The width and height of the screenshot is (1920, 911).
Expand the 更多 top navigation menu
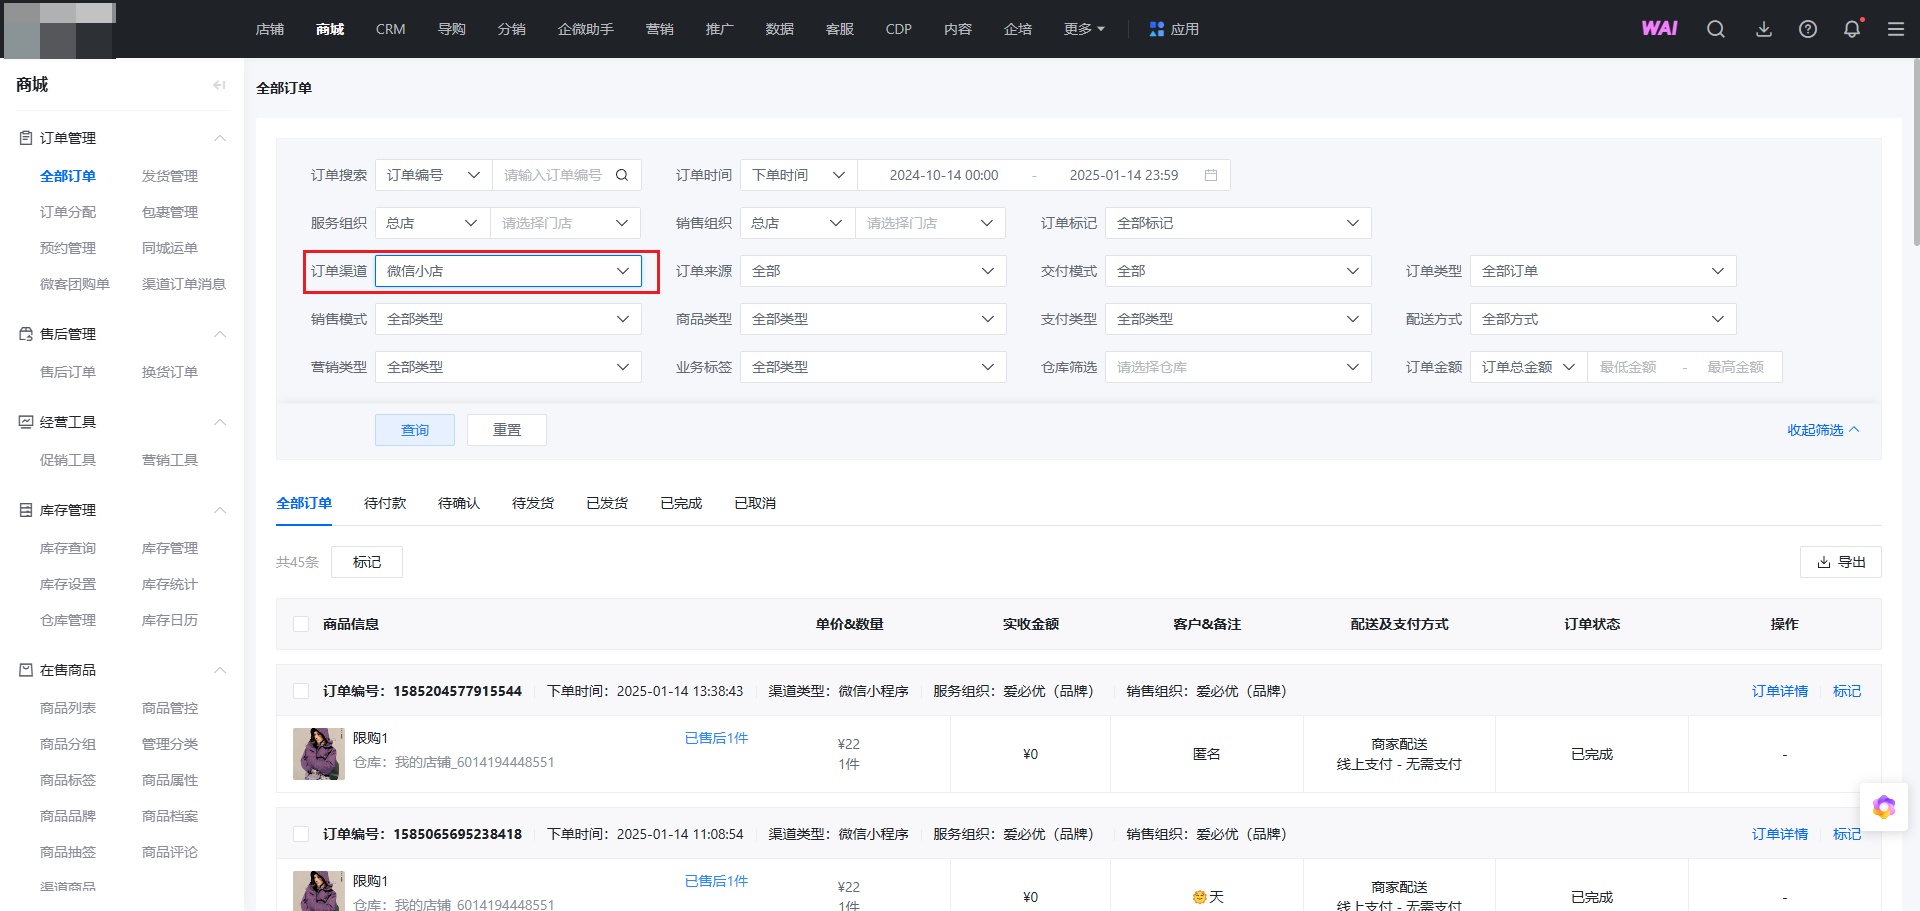click(x=1084, y=29)
